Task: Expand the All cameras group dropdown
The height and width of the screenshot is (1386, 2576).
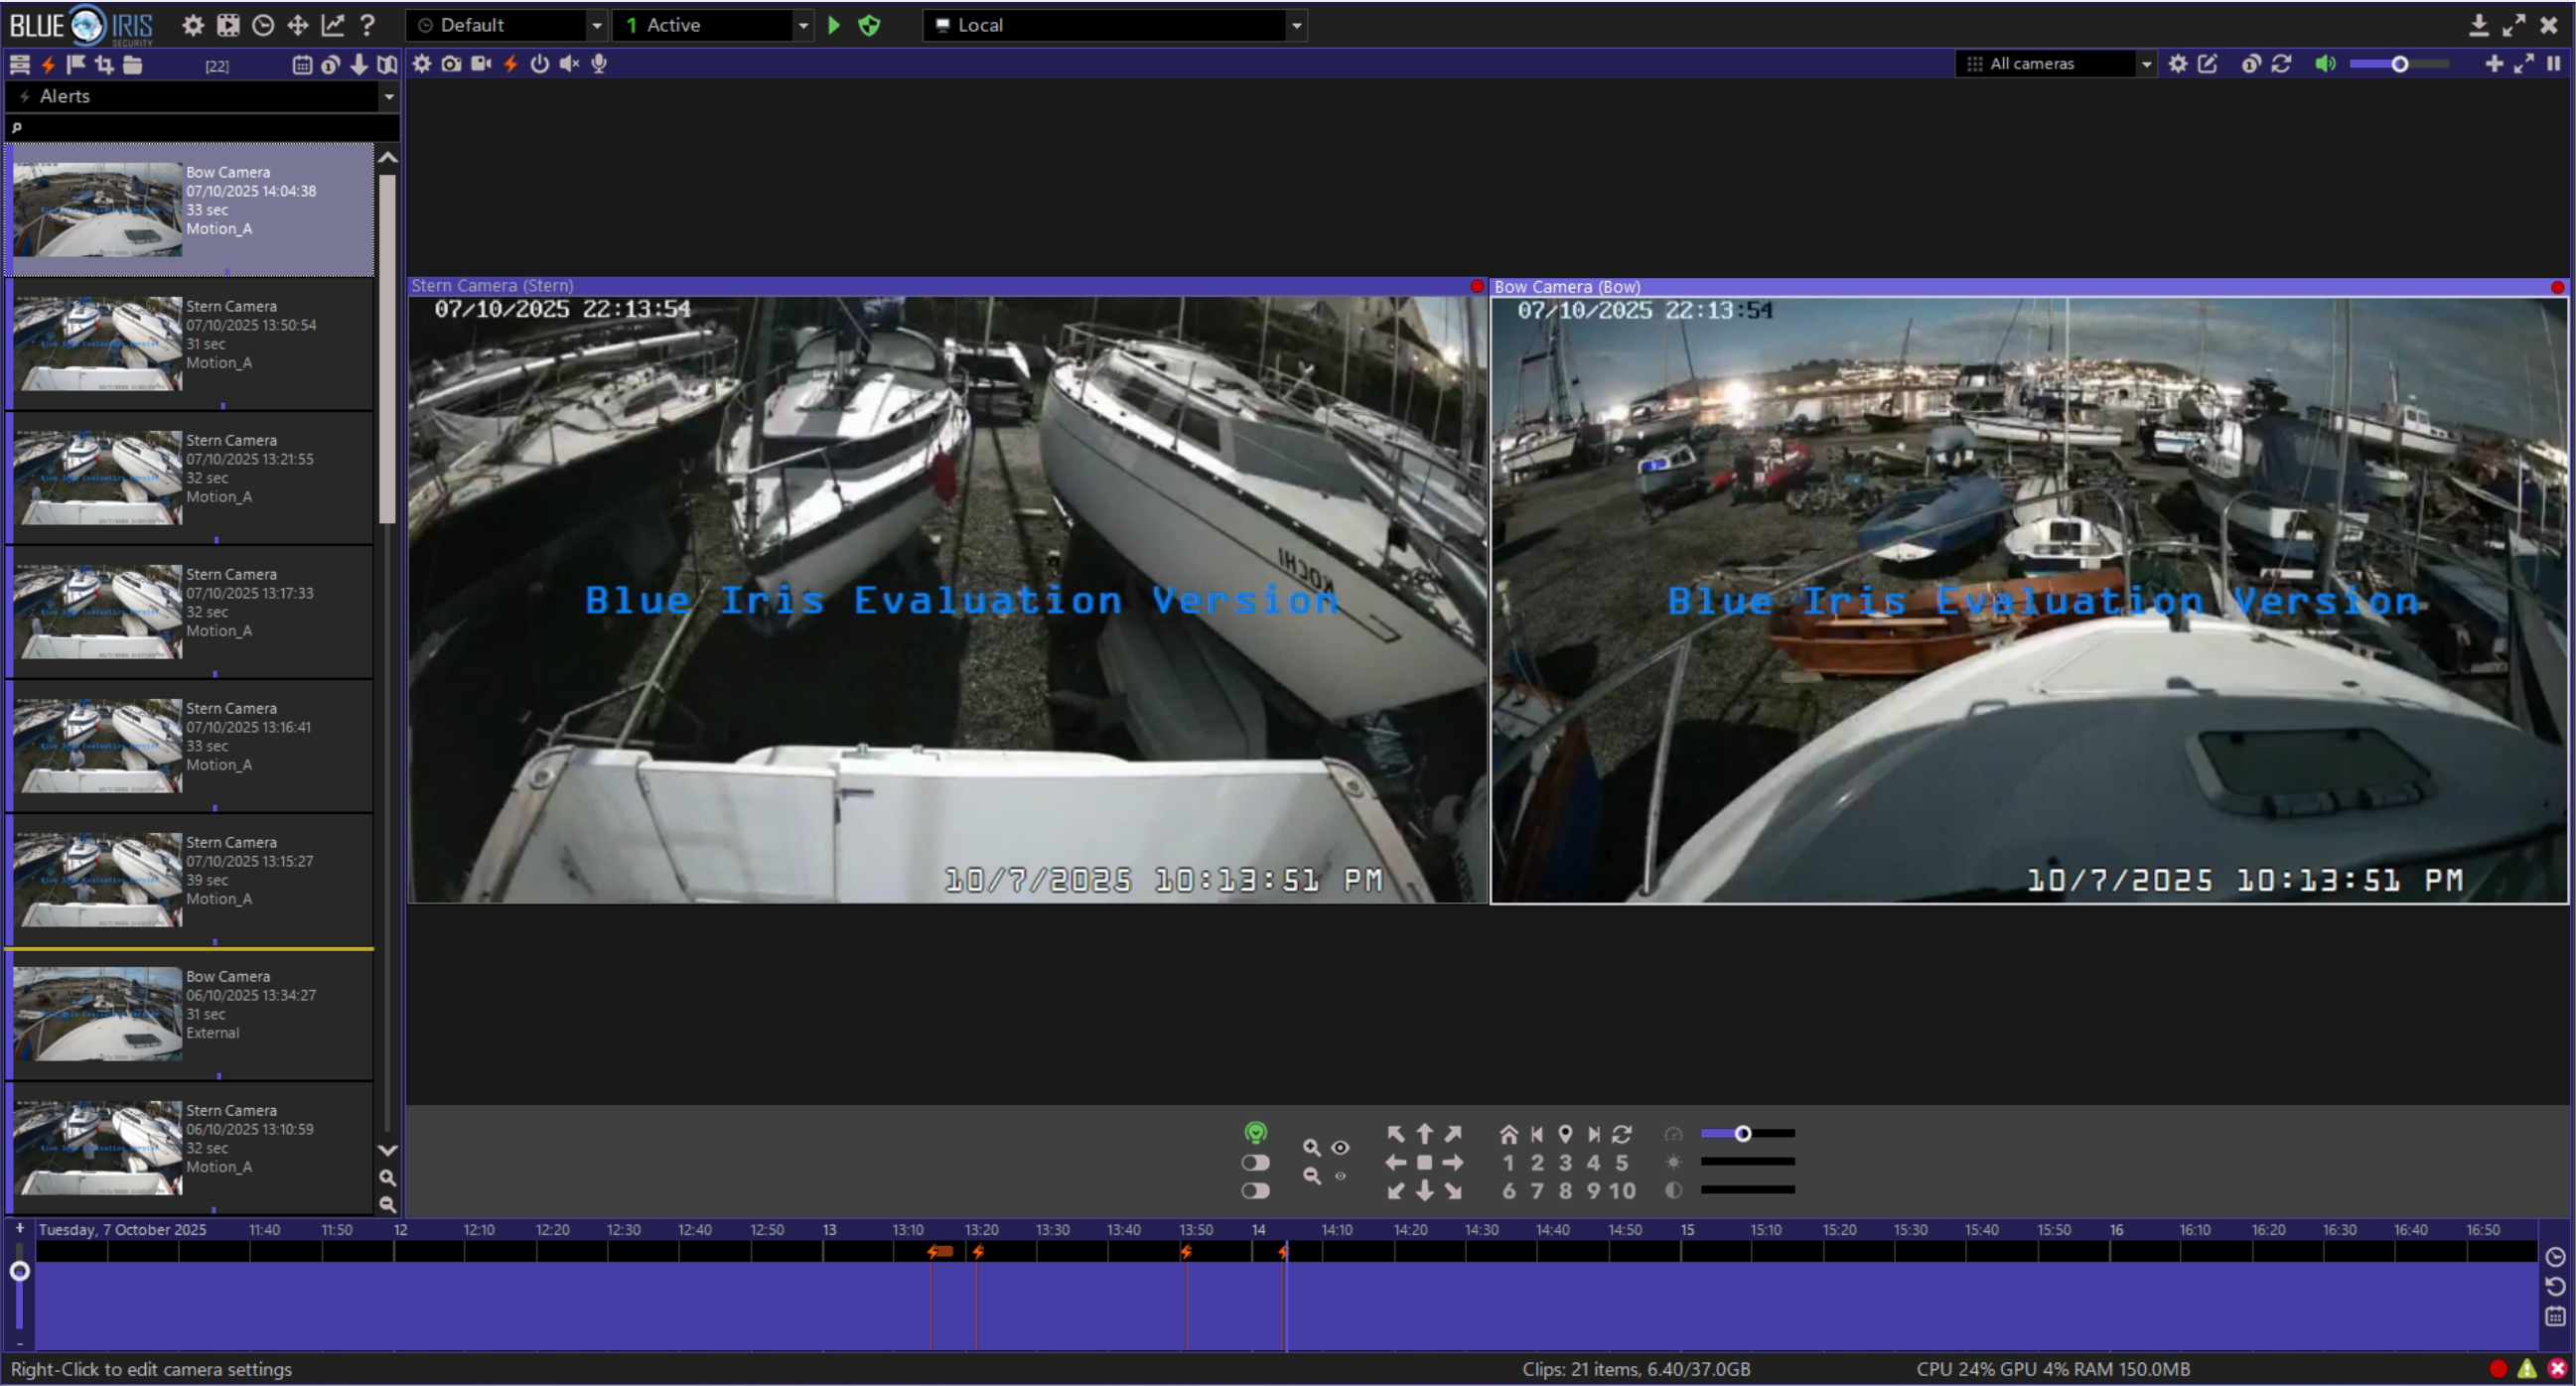Action: pos(2145,64)
